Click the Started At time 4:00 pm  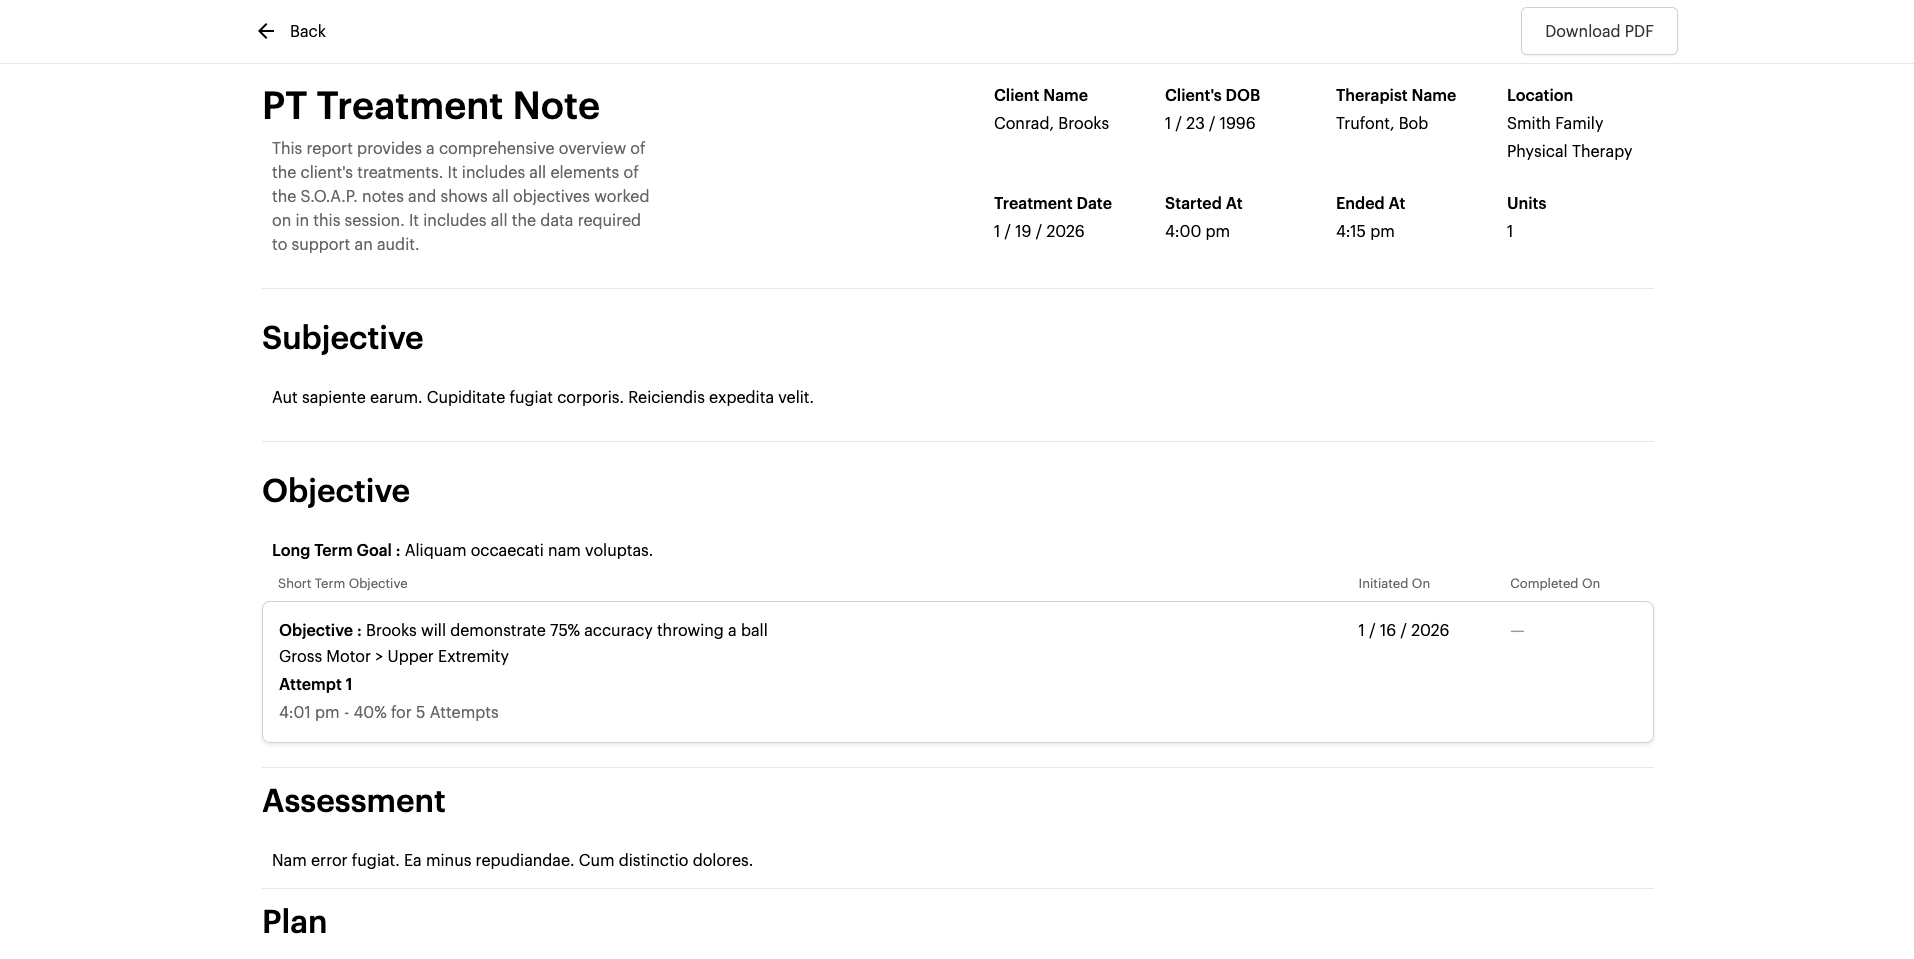(x=1197, y=231)
